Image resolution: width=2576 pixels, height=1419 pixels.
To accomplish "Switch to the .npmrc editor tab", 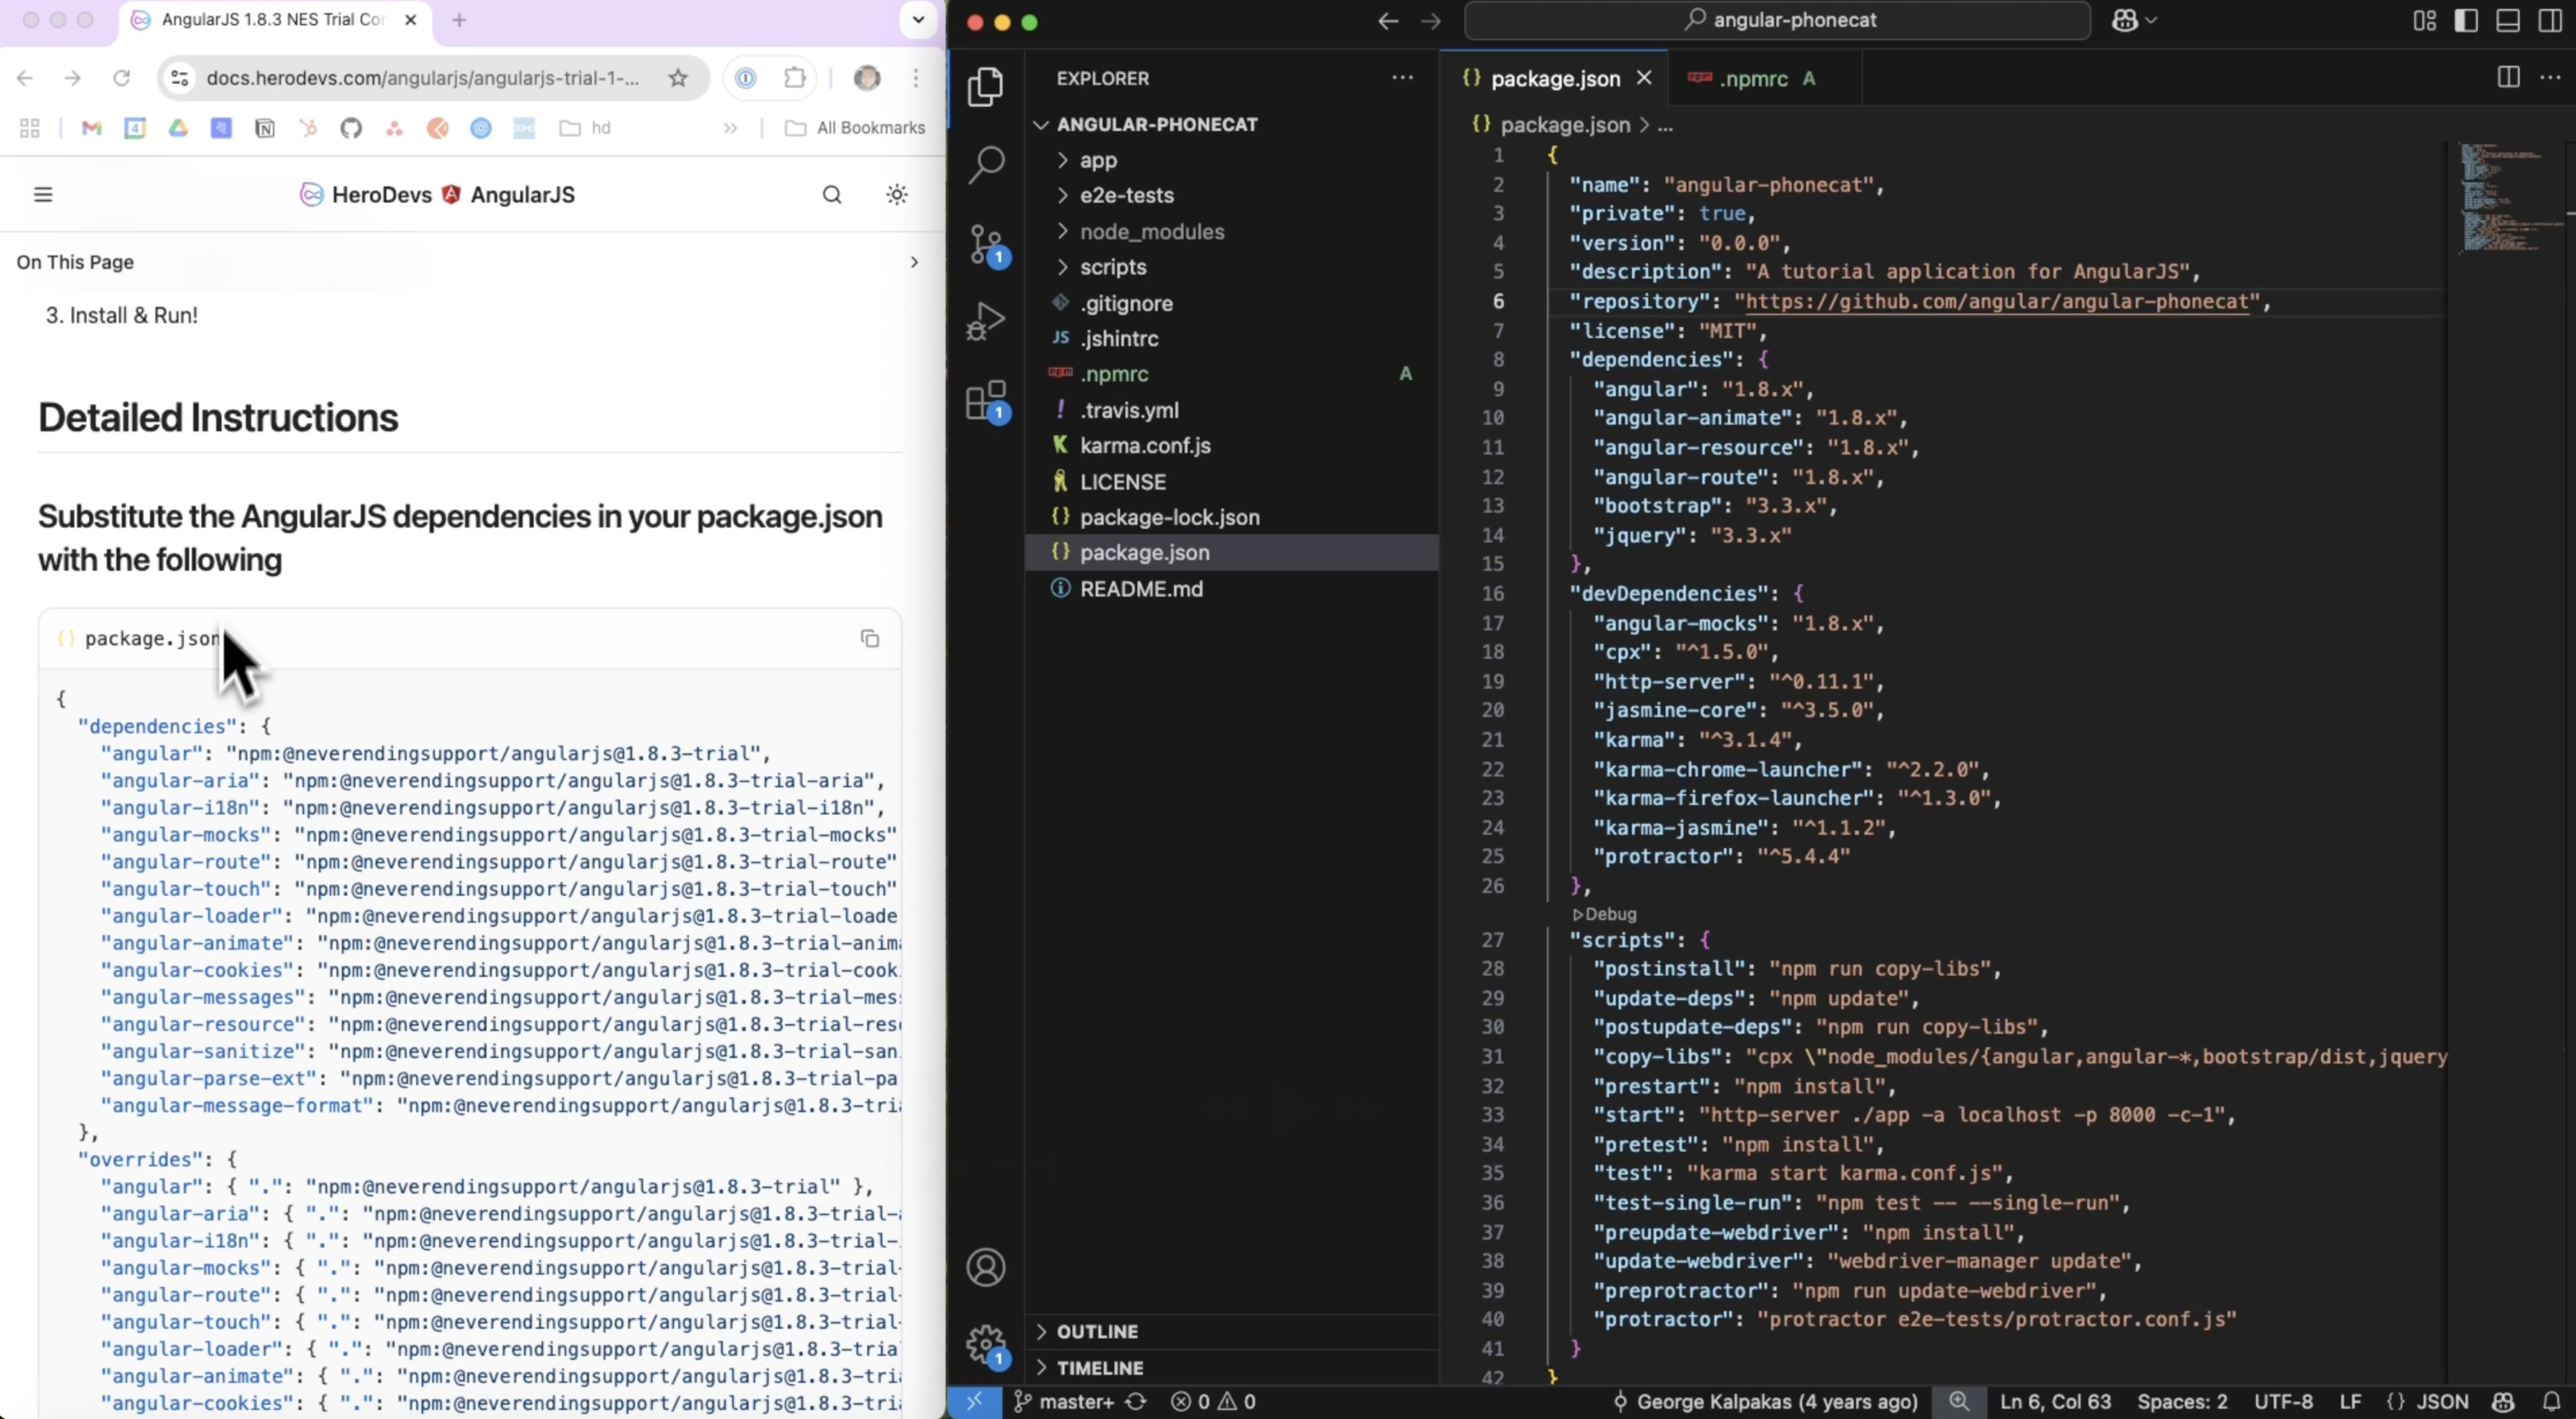I will pos(1753,79).
